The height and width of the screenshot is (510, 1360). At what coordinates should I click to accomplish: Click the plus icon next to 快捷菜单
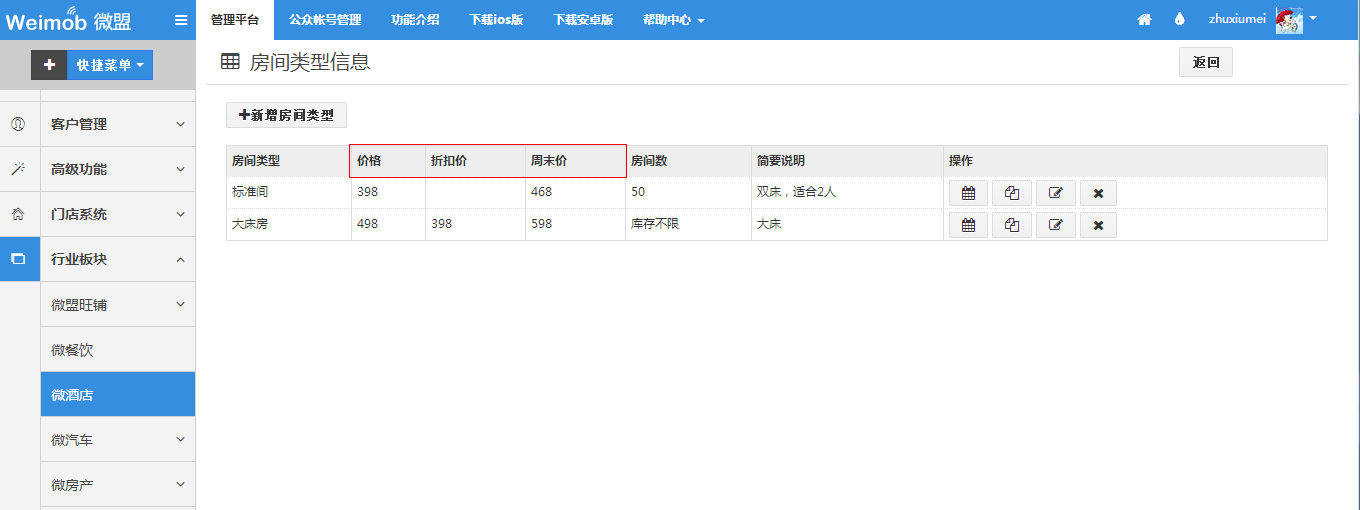49,65
